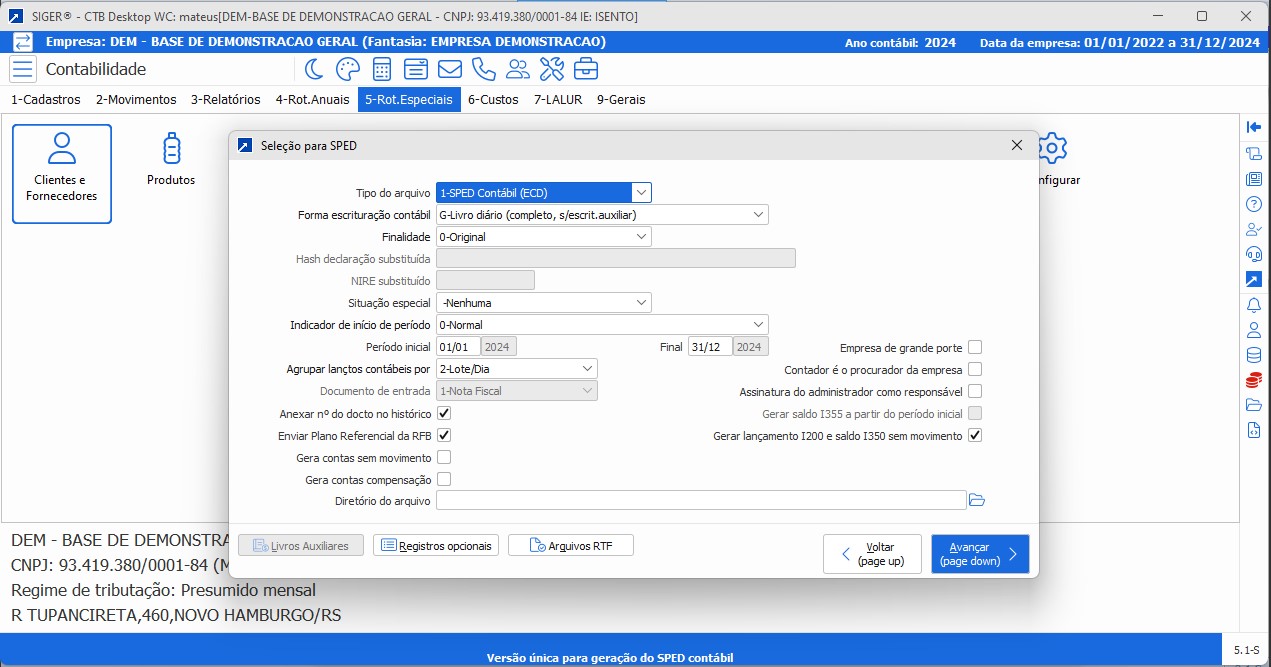This screenshot has height=667, width=1271.
Task: Click the Avançar (page down) button
Action: pyautogui.click(x=979, y=554)
